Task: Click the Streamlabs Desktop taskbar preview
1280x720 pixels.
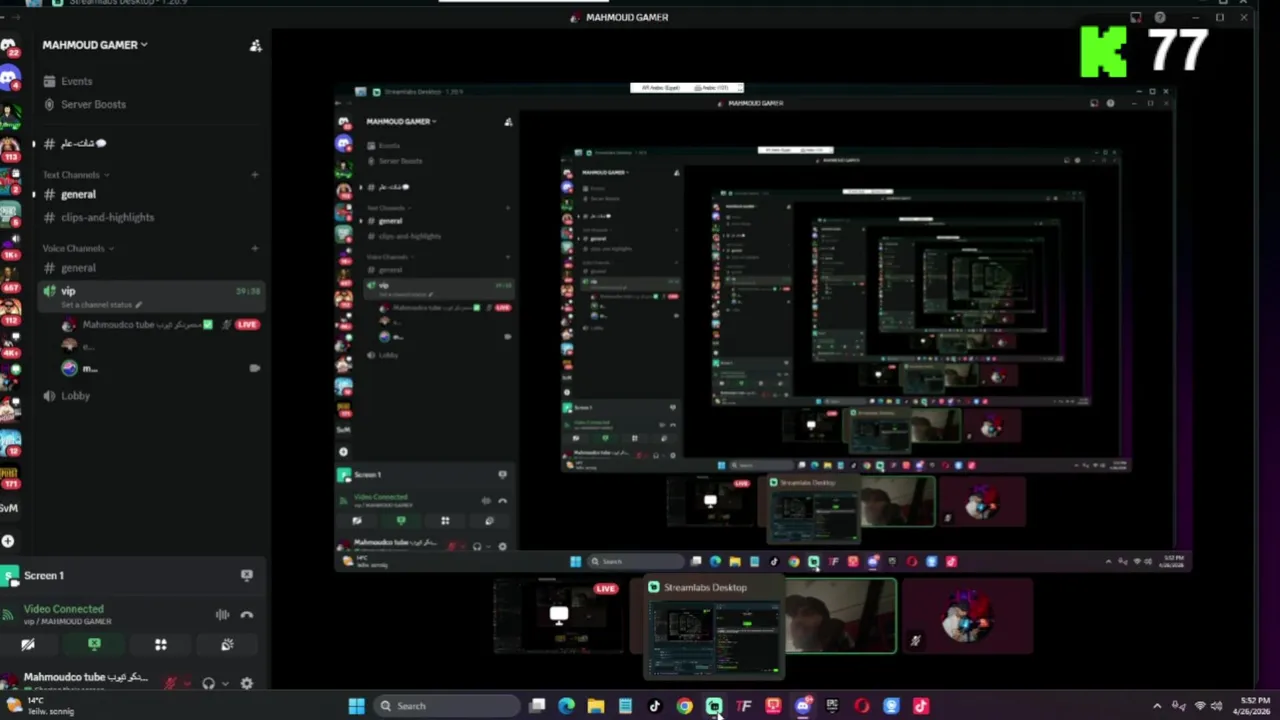Action: (713, 628)
